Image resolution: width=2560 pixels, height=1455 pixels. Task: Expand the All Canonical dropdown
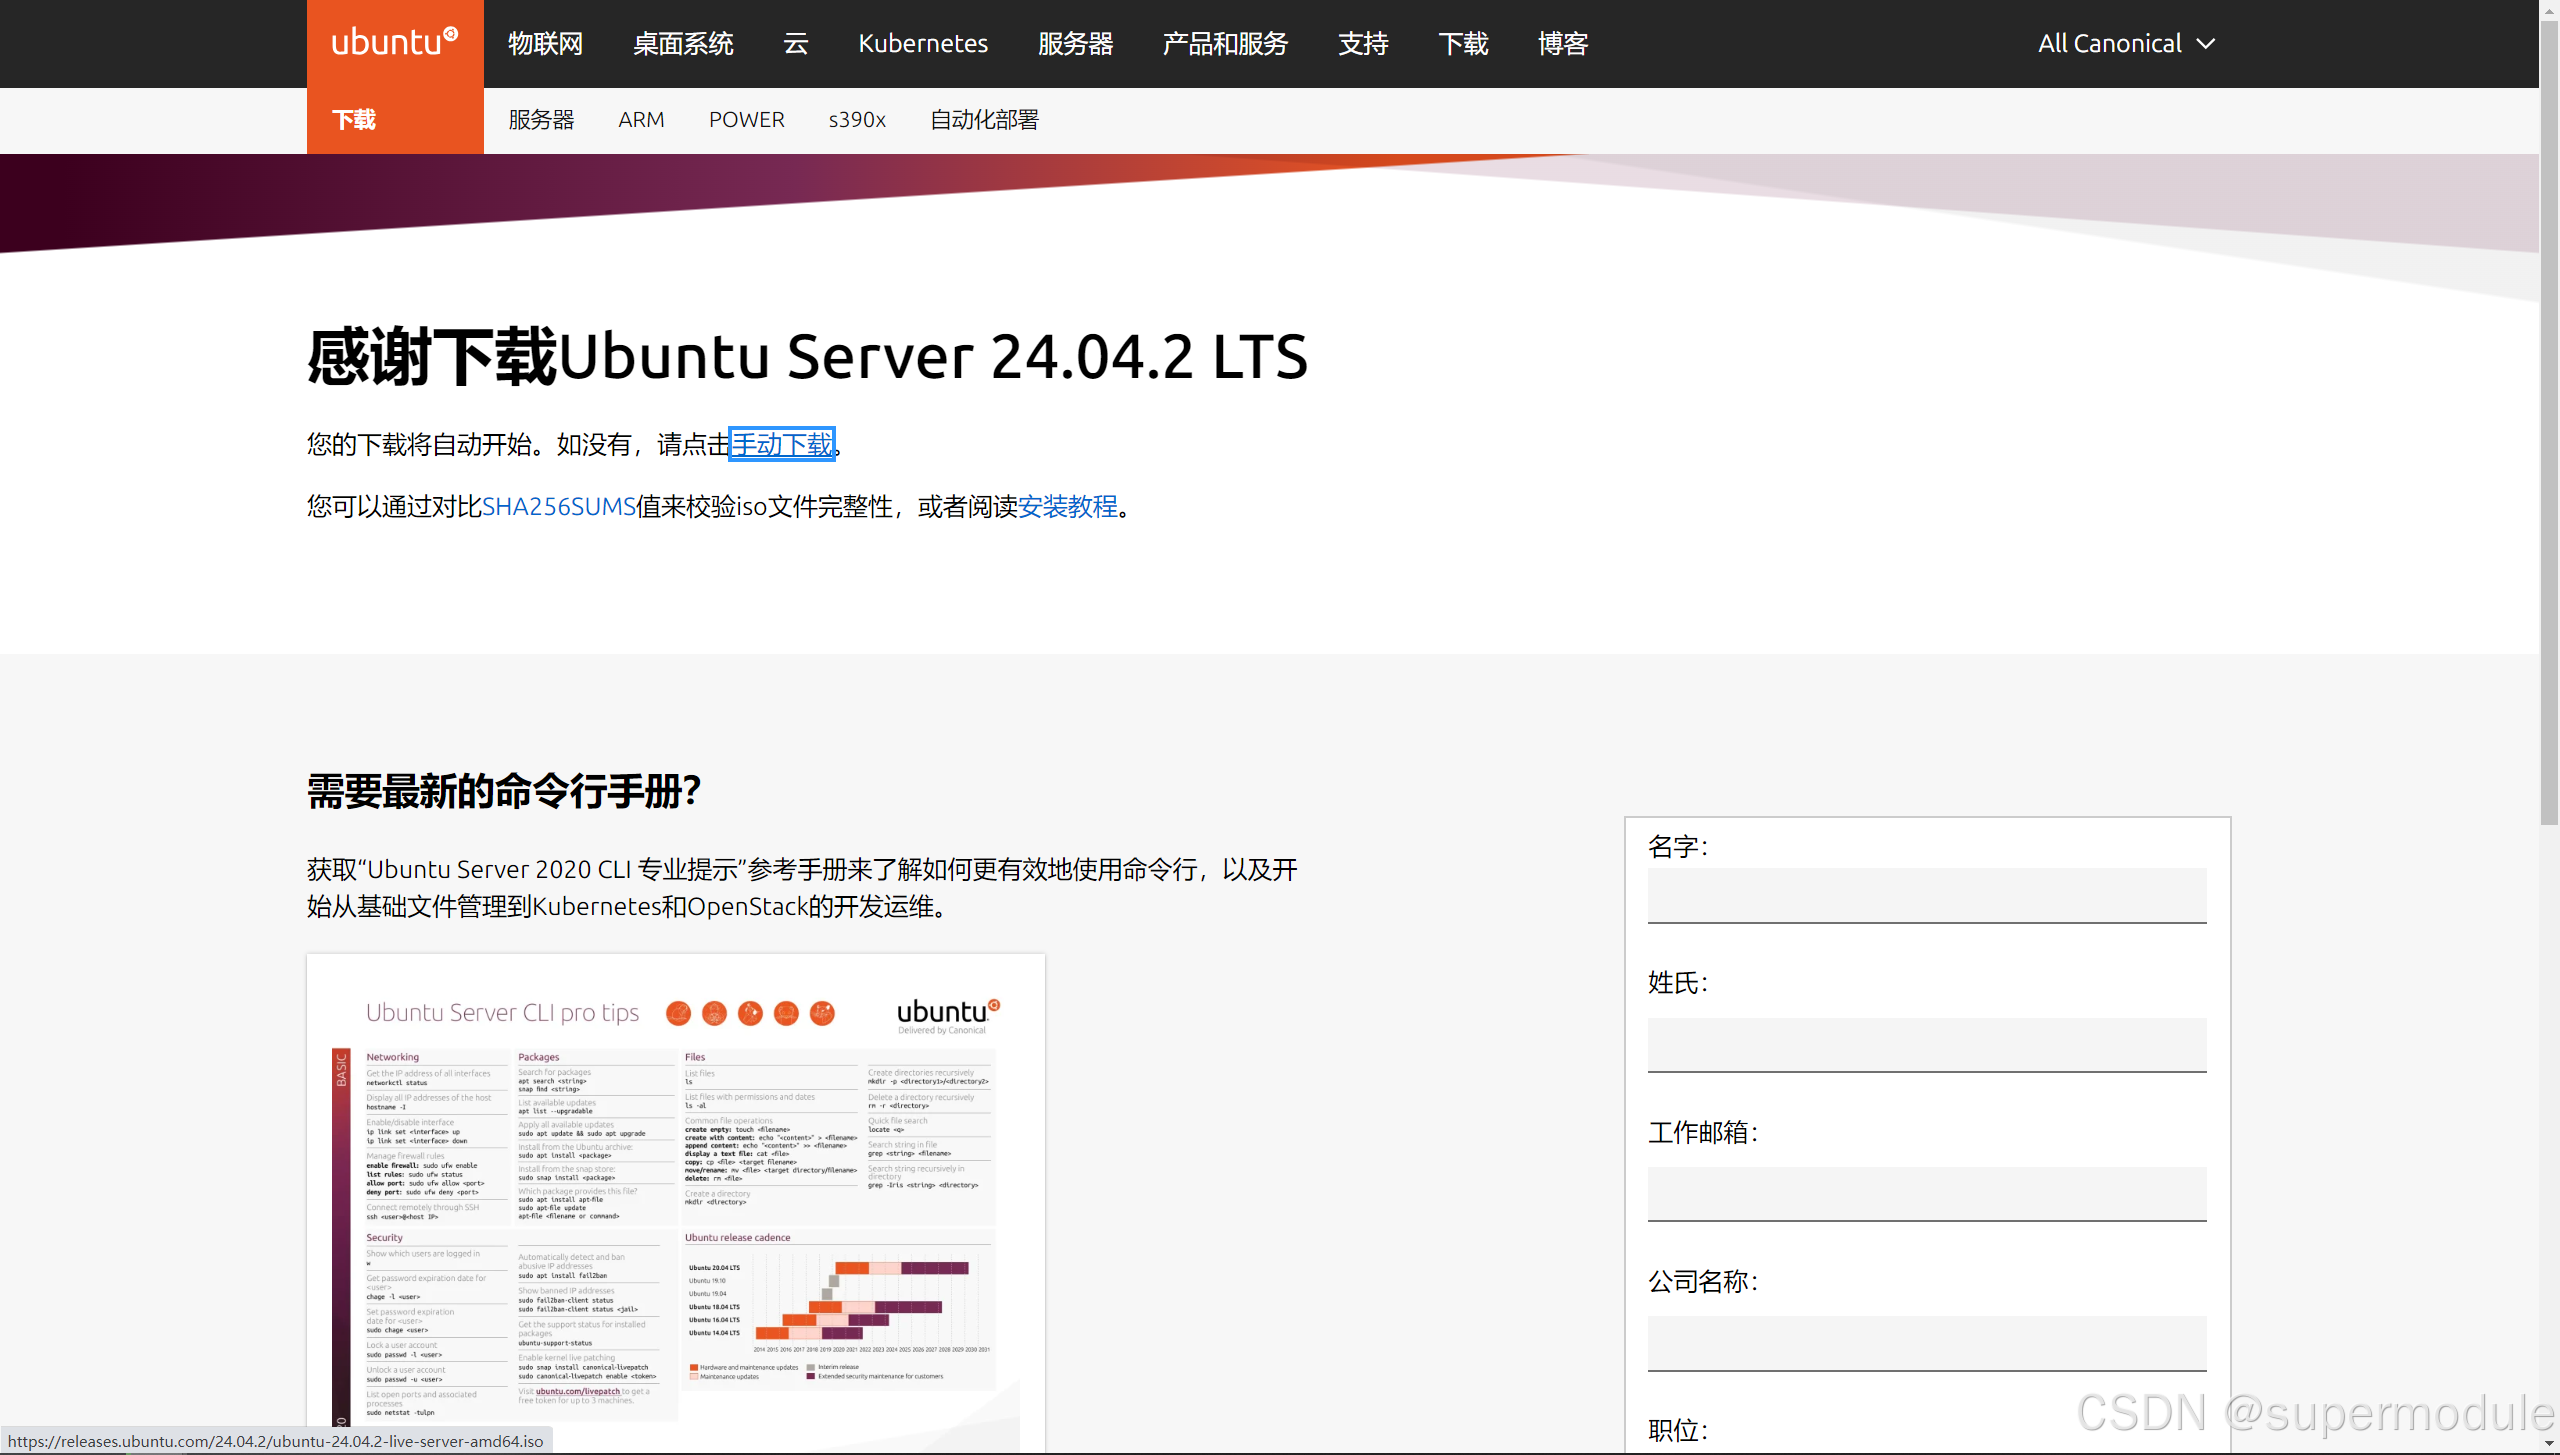(x=2126, y=43)
